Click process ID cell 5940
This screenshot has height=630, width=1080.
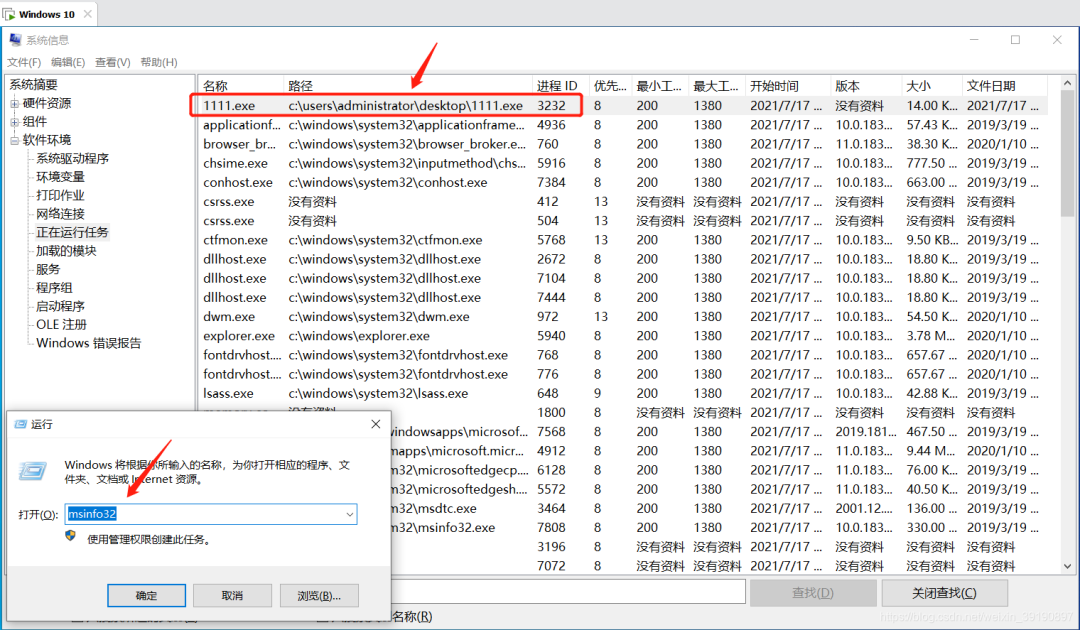tap(551, 335)
